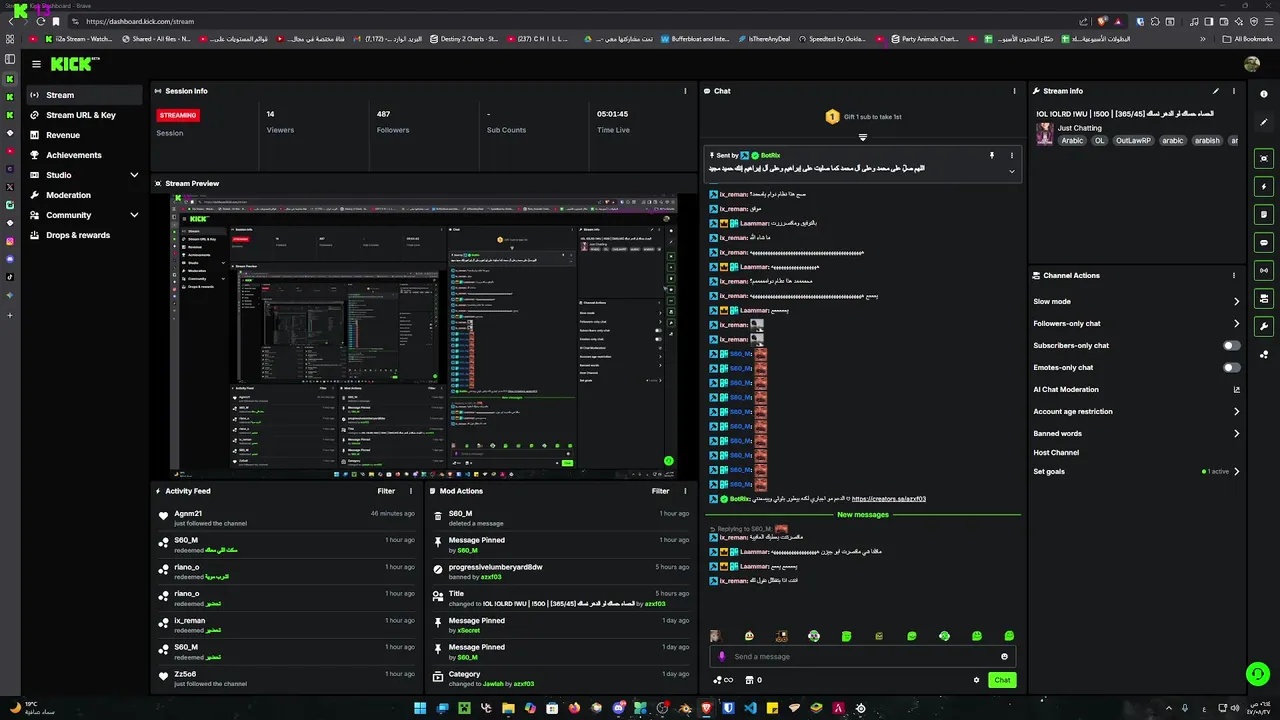Edit stream info with pencil icon
The width and height of the screenshot is (1280, 720).
tap(1216, 91)
